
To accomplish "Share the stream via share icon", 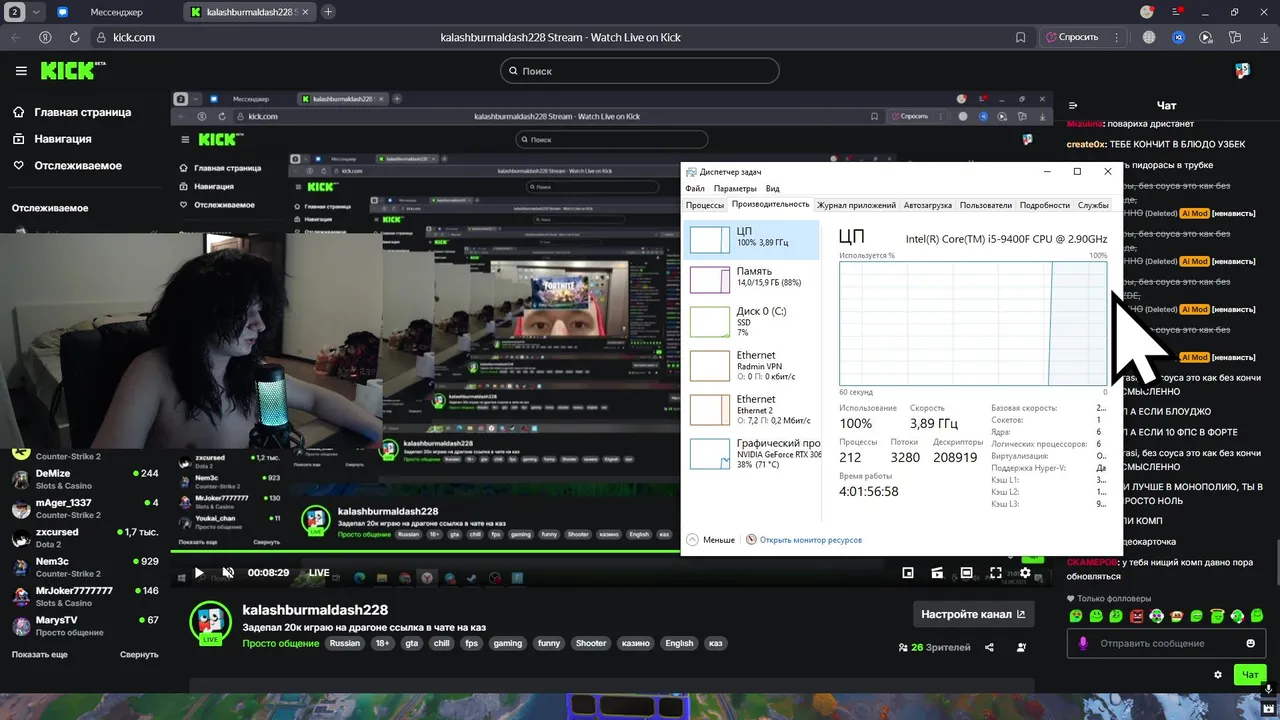I will 989,647.
